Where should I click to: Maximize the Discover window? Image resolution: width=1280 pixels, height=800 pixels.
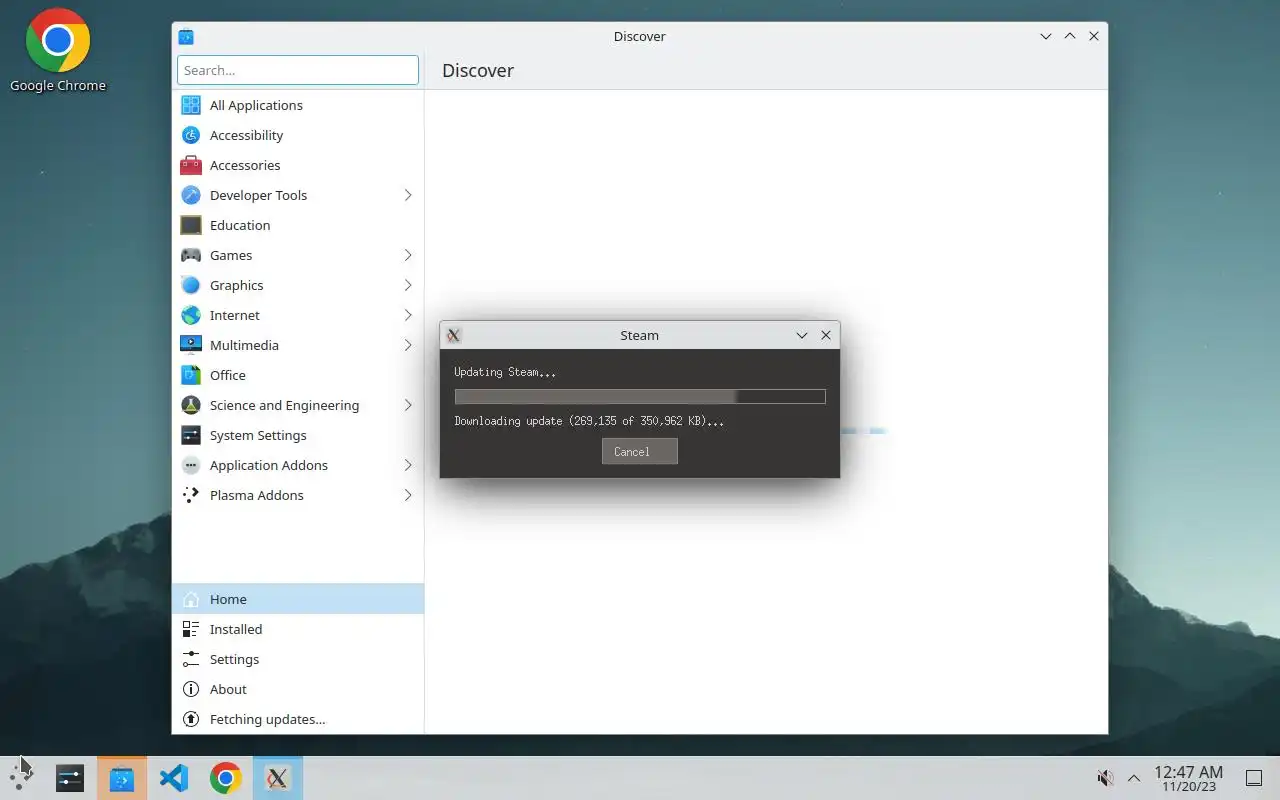[x=1070, y=36]
